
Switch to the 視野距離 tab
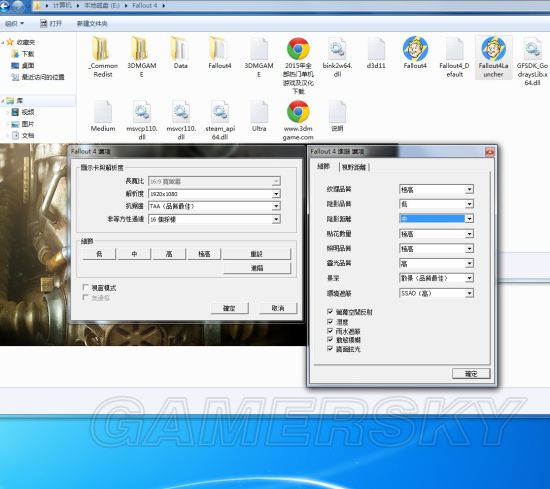pyautogui.click(x=354, y=167)
